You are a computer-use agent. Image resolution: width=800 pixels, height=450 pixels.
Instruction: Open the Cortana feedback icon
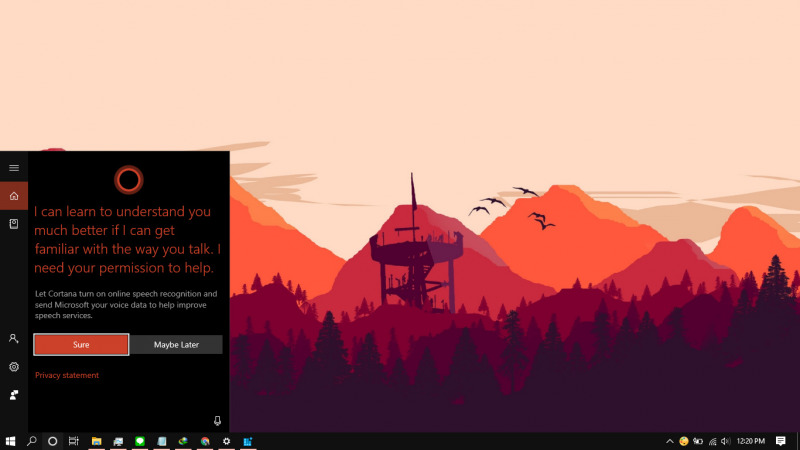(14, 394)
